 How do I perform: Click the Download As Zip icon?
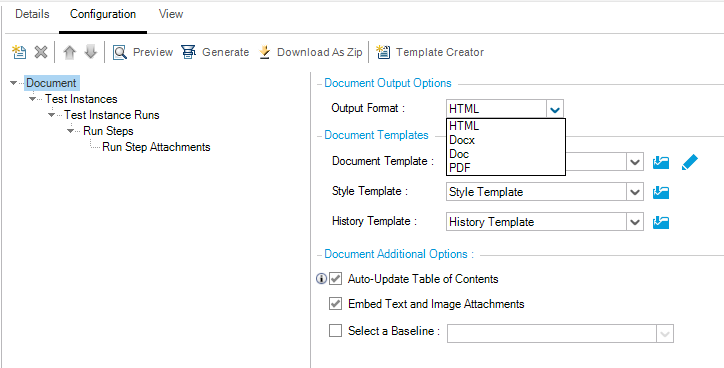coord(265,52)
